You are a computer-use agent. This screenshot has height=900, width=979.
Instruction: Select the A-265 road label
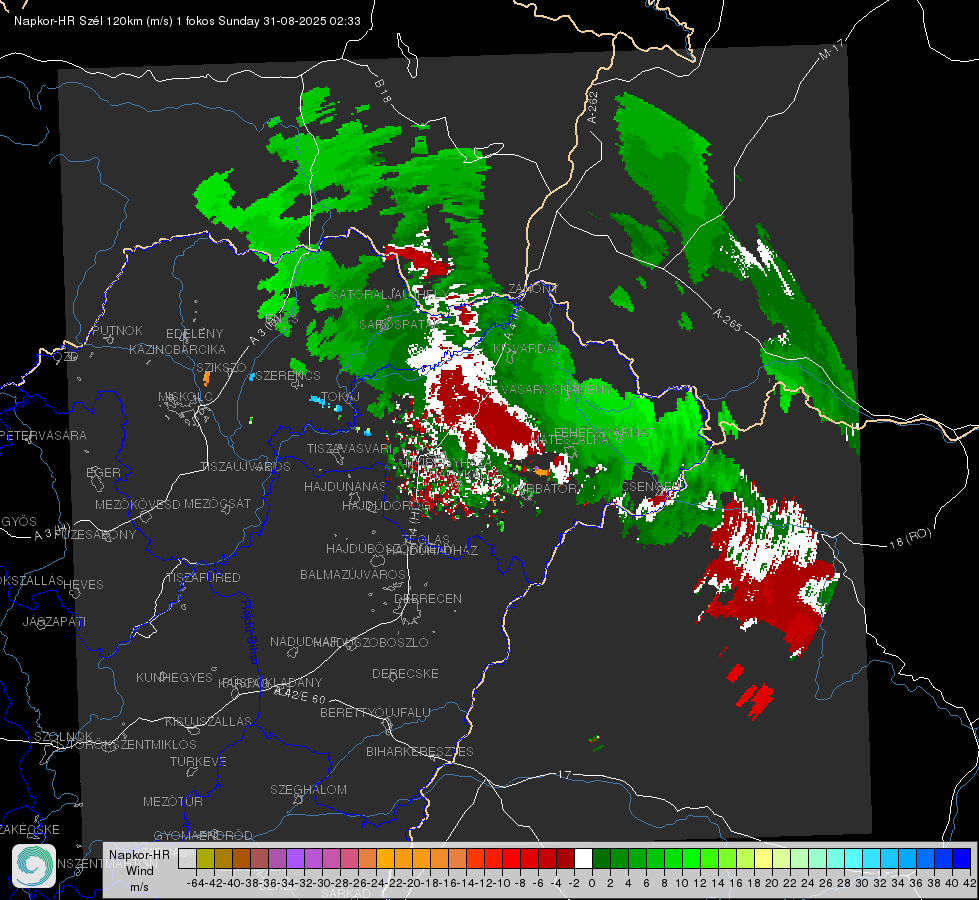pos(727,319)
